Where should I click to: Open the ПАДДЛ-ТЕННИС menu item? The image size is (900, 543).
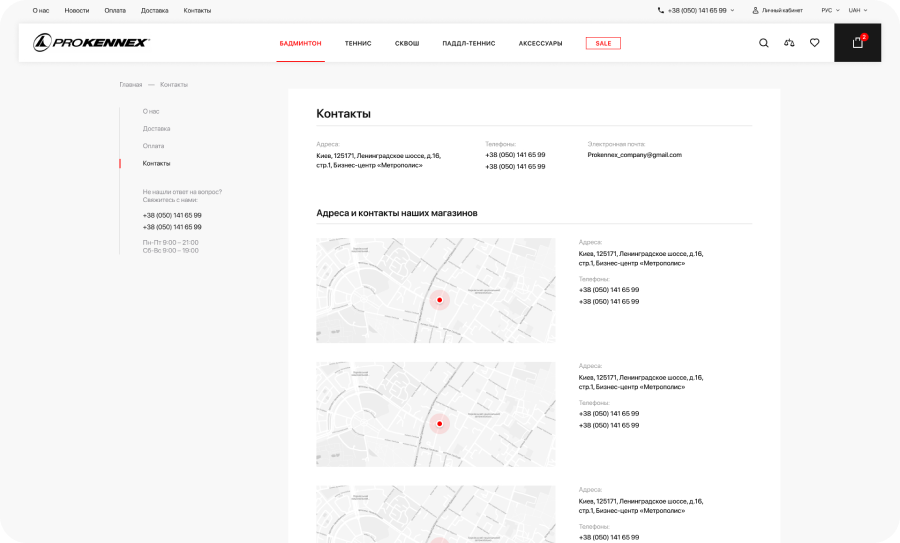(468, 44)
